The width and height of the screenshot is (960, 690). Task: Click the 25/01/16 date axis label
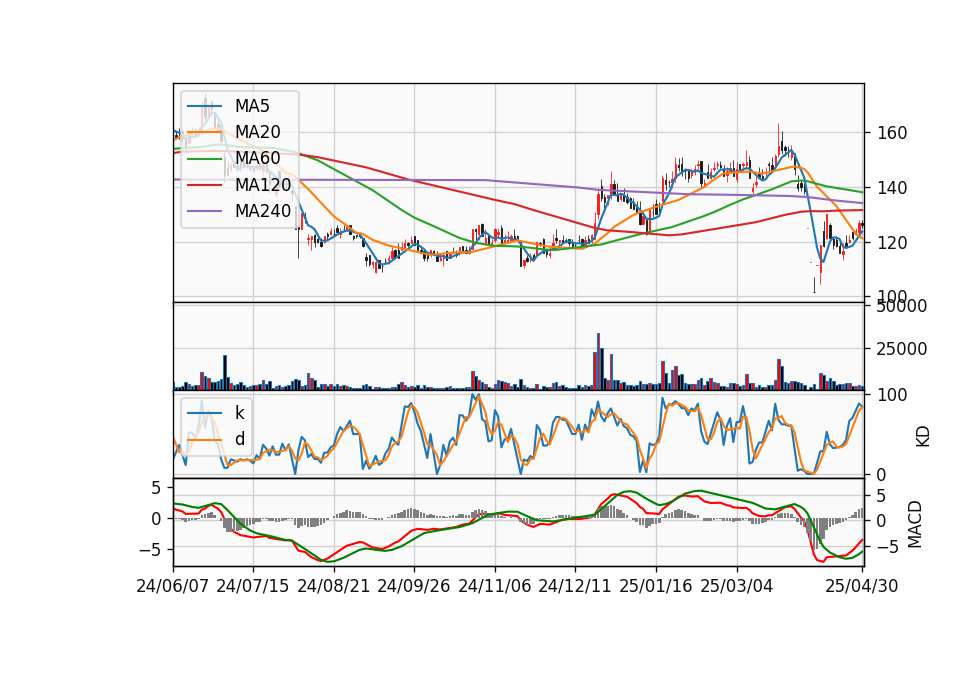656,586
